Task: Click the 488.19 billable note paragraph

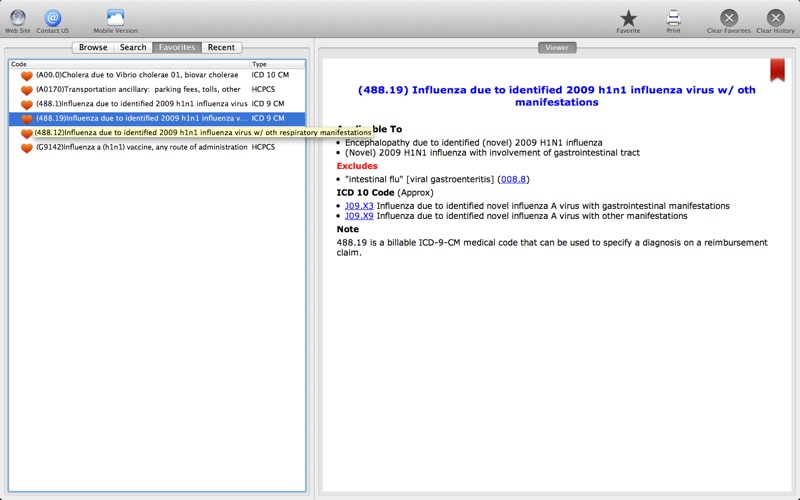Action: (x=552, y=247)
